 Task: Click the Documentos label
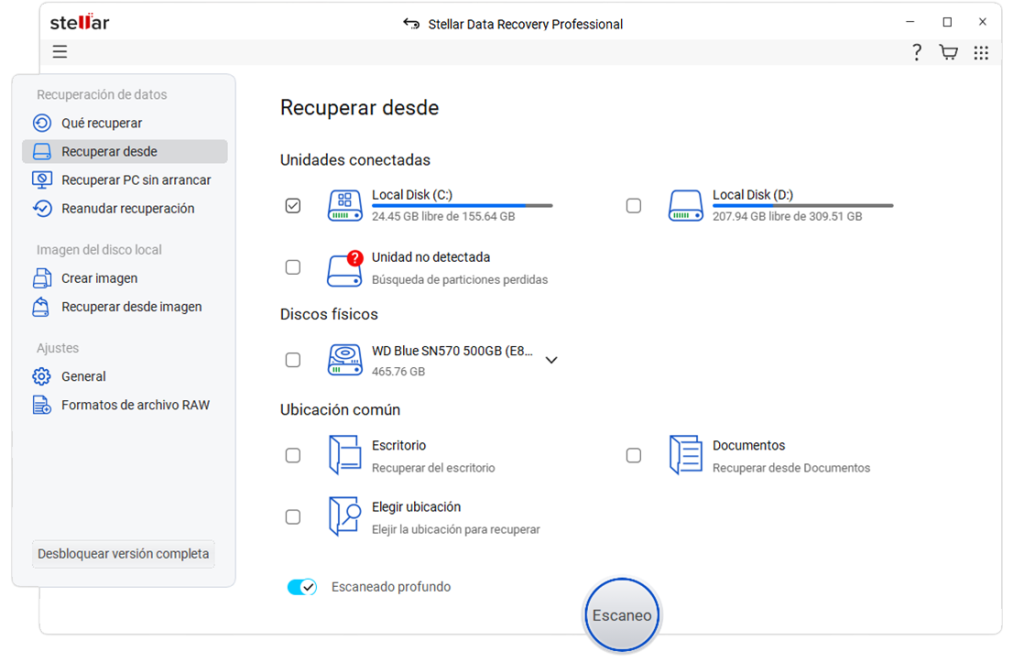(x=749, y=445)
